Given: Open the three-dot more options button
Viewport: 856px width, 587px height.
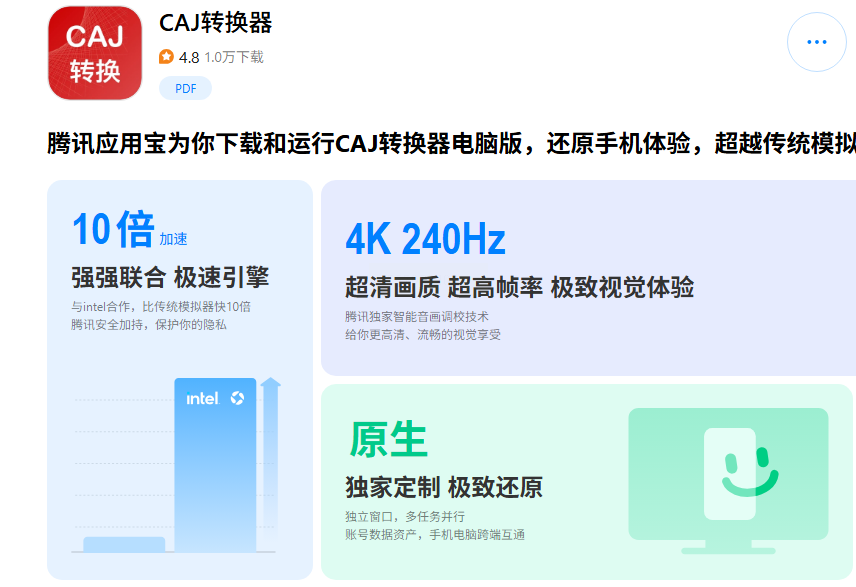Looking at the screenshot, I should 817,42.
